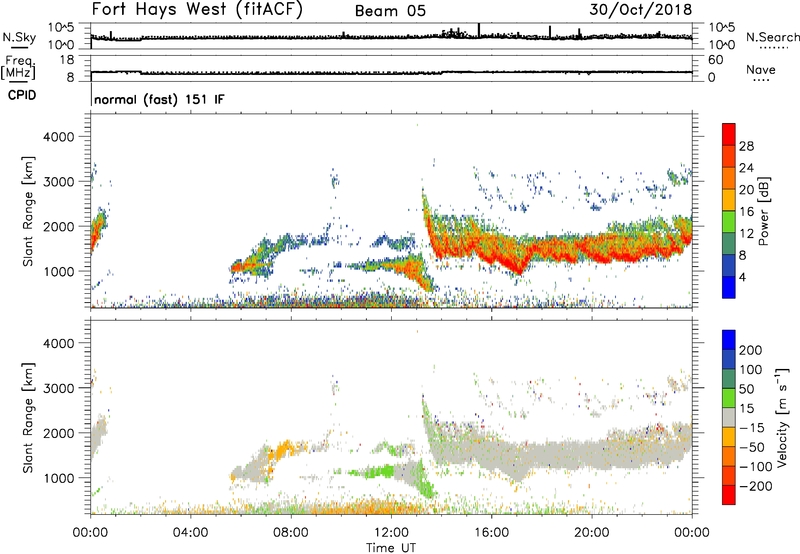Select the 'normal (fast) 151 IF' text
The image size is (800, 554).
159,99
